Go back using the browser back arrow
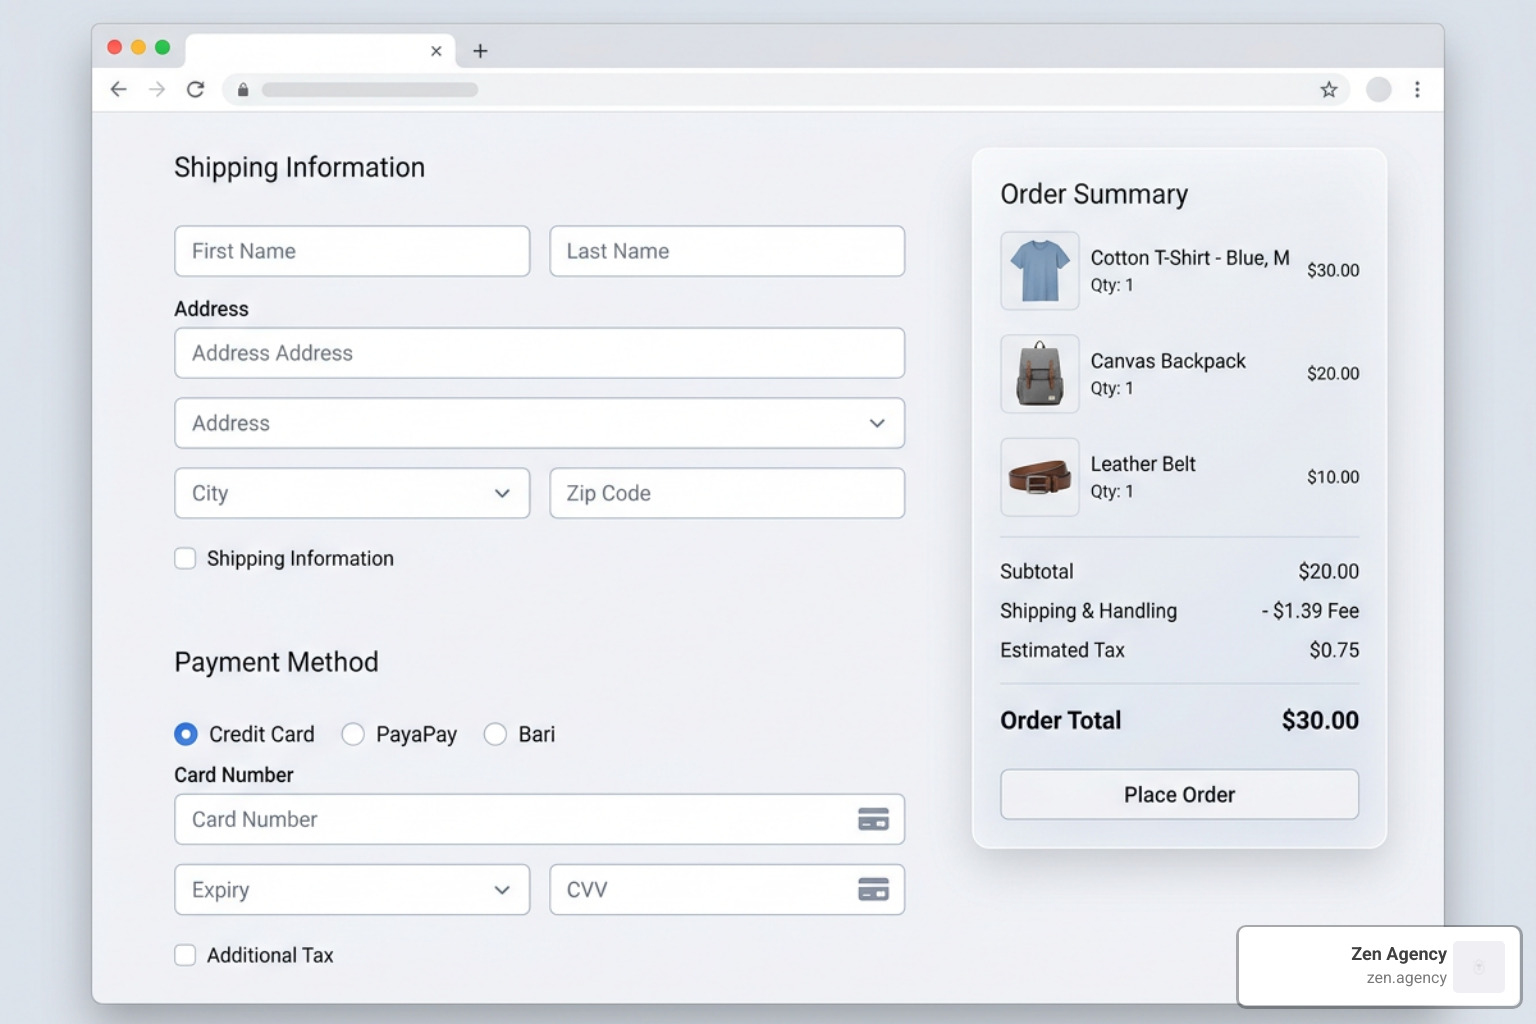The height and width of the screenshot is (1024, 1536). point(118,90)
